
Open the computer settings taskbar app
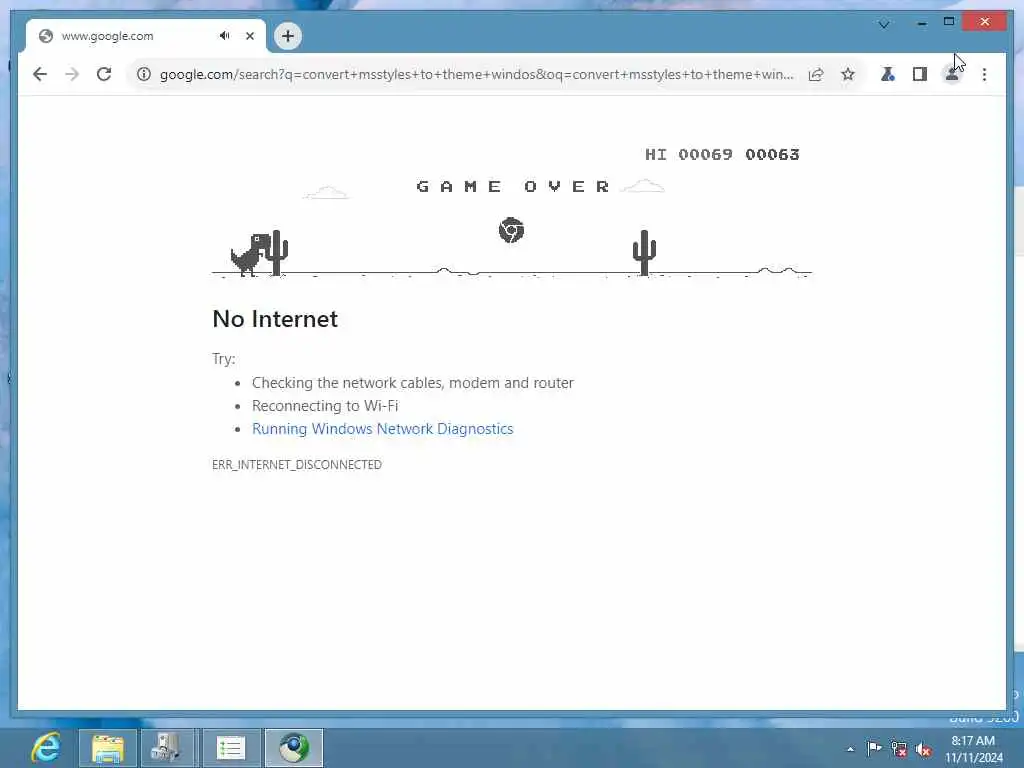(167, 748)
